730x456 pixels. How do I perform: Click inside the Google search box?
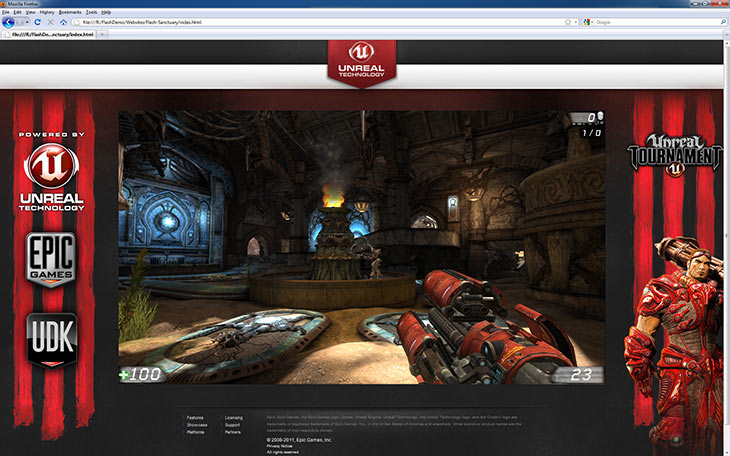point(650,21)
